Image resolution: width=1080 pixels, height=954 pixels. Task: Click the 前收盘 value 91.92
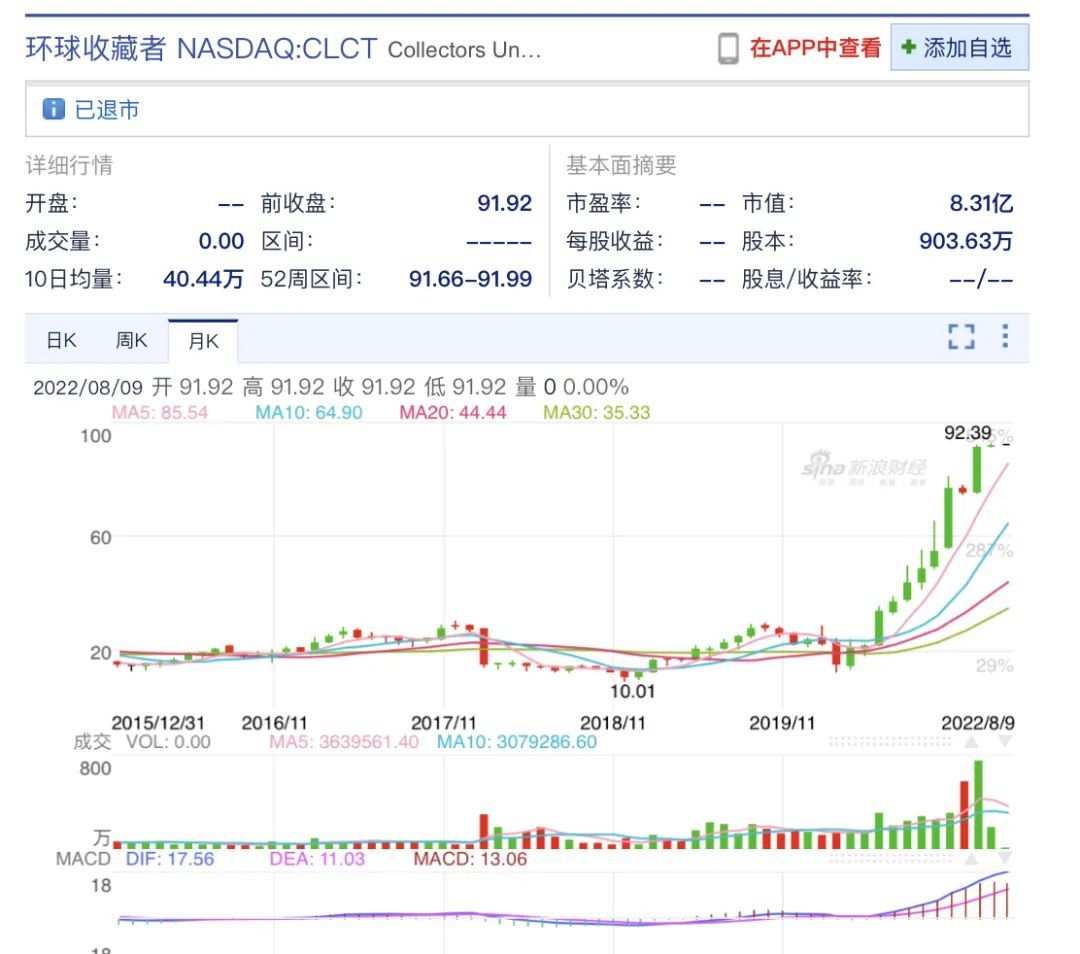tap(504, 203)
